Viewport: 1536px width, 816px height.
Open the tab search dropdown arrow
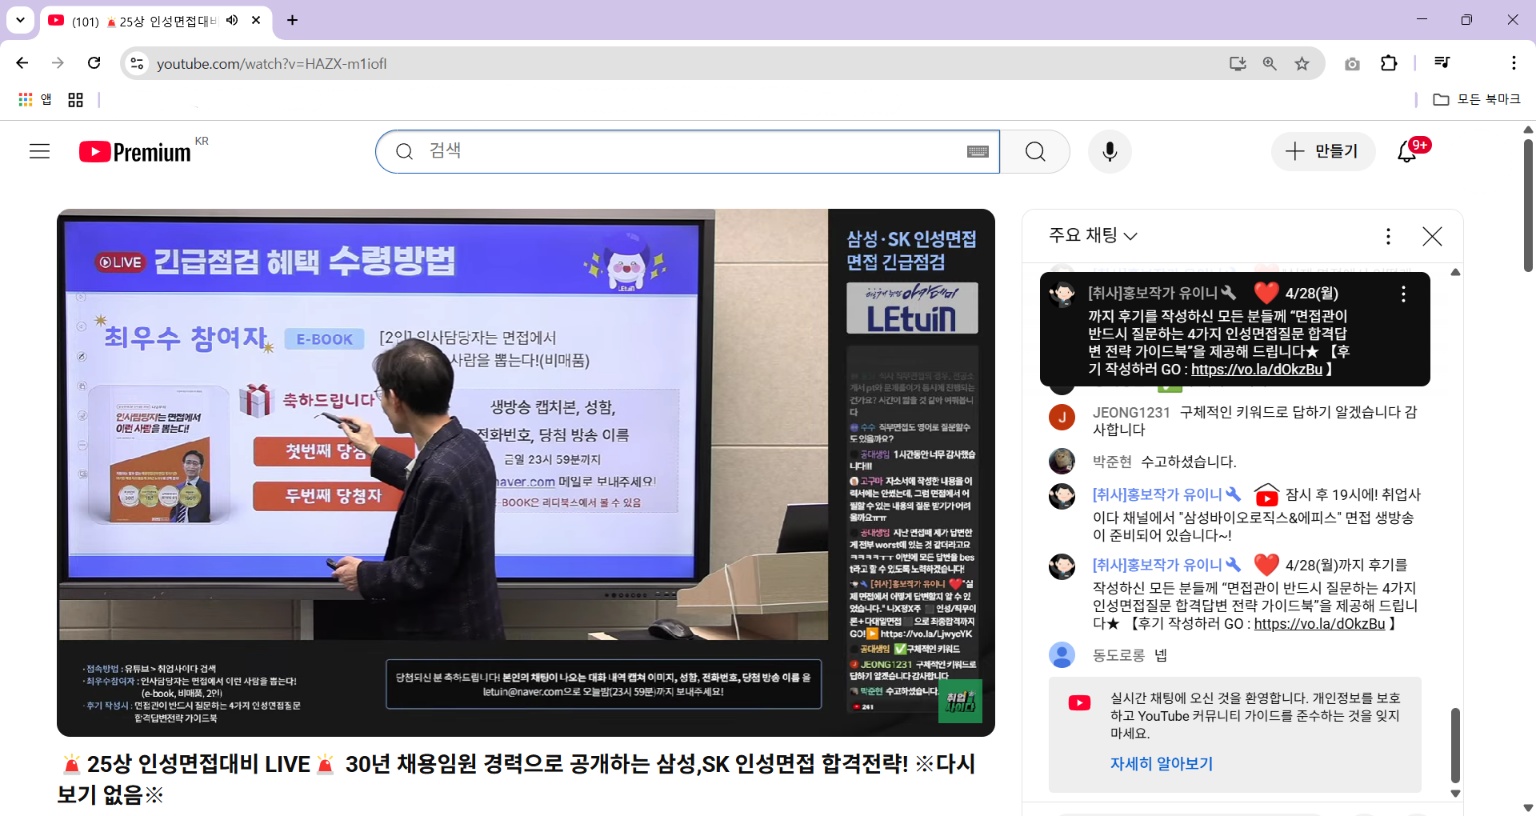coord(20,20)
